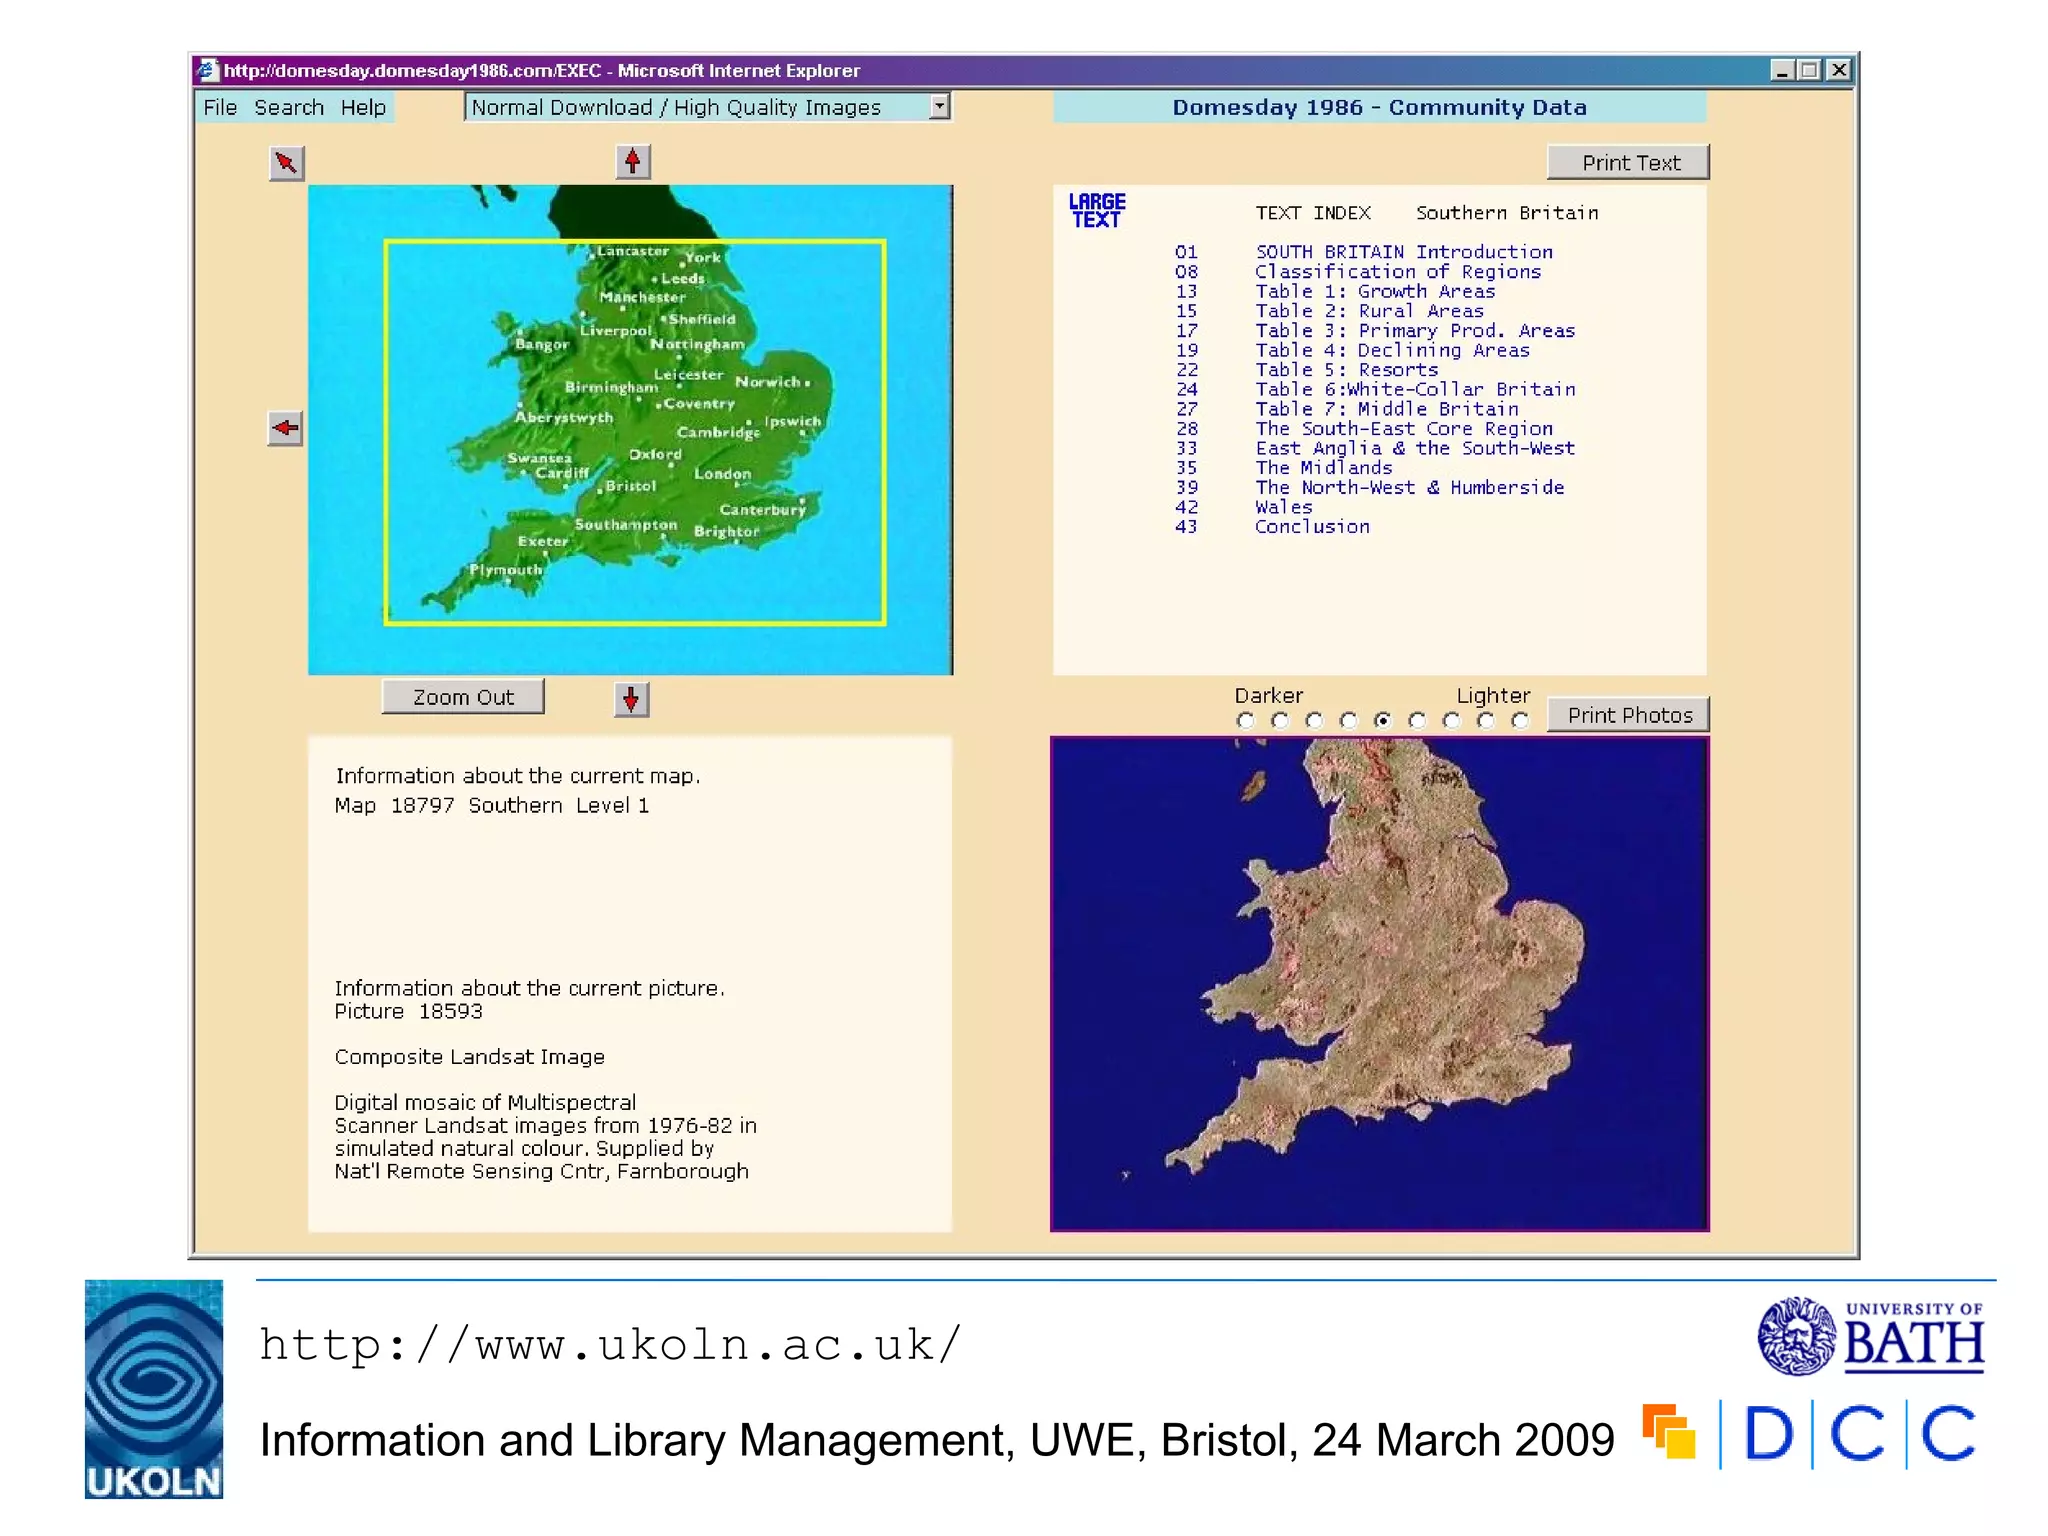Open the download quality dropdown arrow
Viewport: 2048px width, 1536px height.
pyautogui.click(x=939, y=106)
